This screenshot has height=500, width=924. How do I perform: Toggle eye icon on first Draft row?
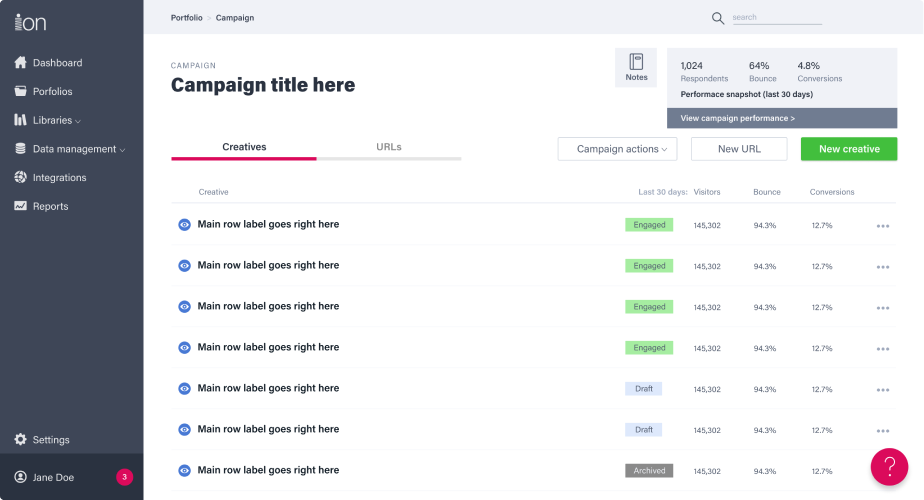(x=184, y=389)
